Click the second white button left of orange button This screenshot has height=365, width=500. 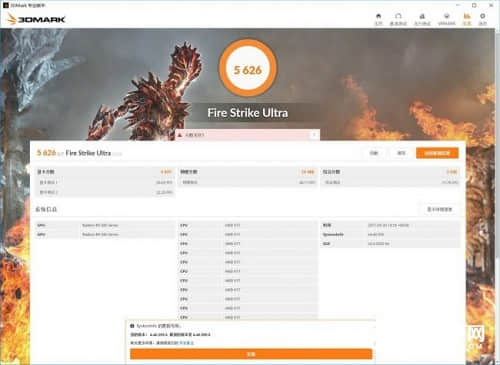(x=401, y=153)
